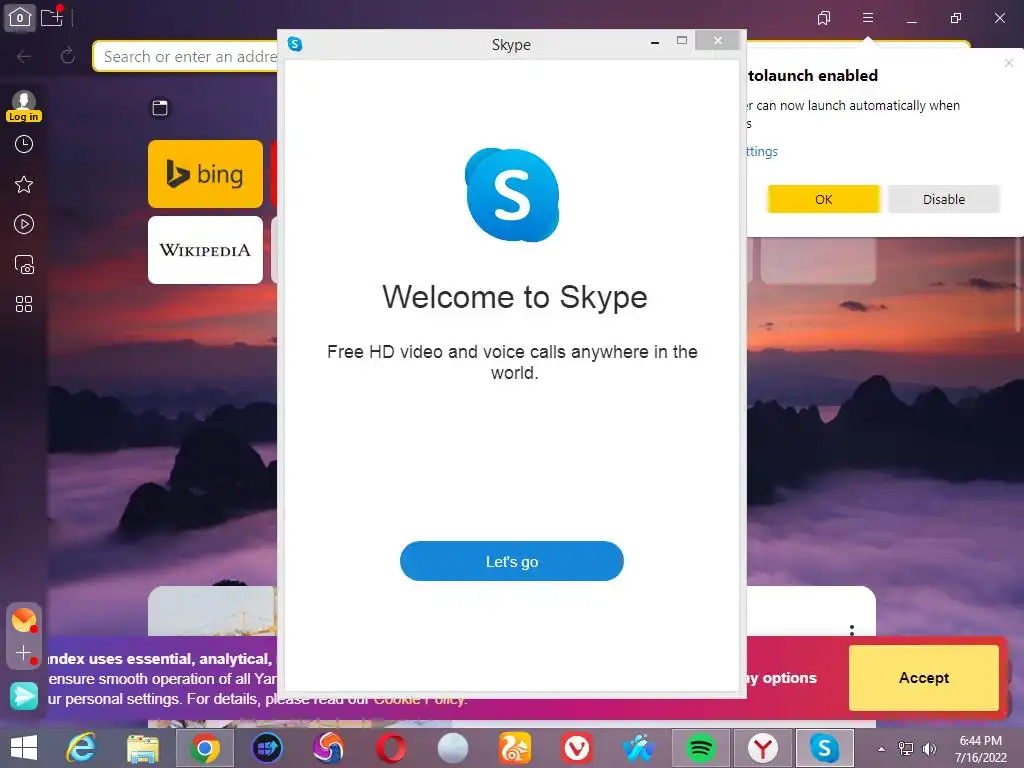The width and height of the screenshot is (1024, 768).
Task: Open the Yandex home tab counter icon
Action: click(x=20, y=17)
